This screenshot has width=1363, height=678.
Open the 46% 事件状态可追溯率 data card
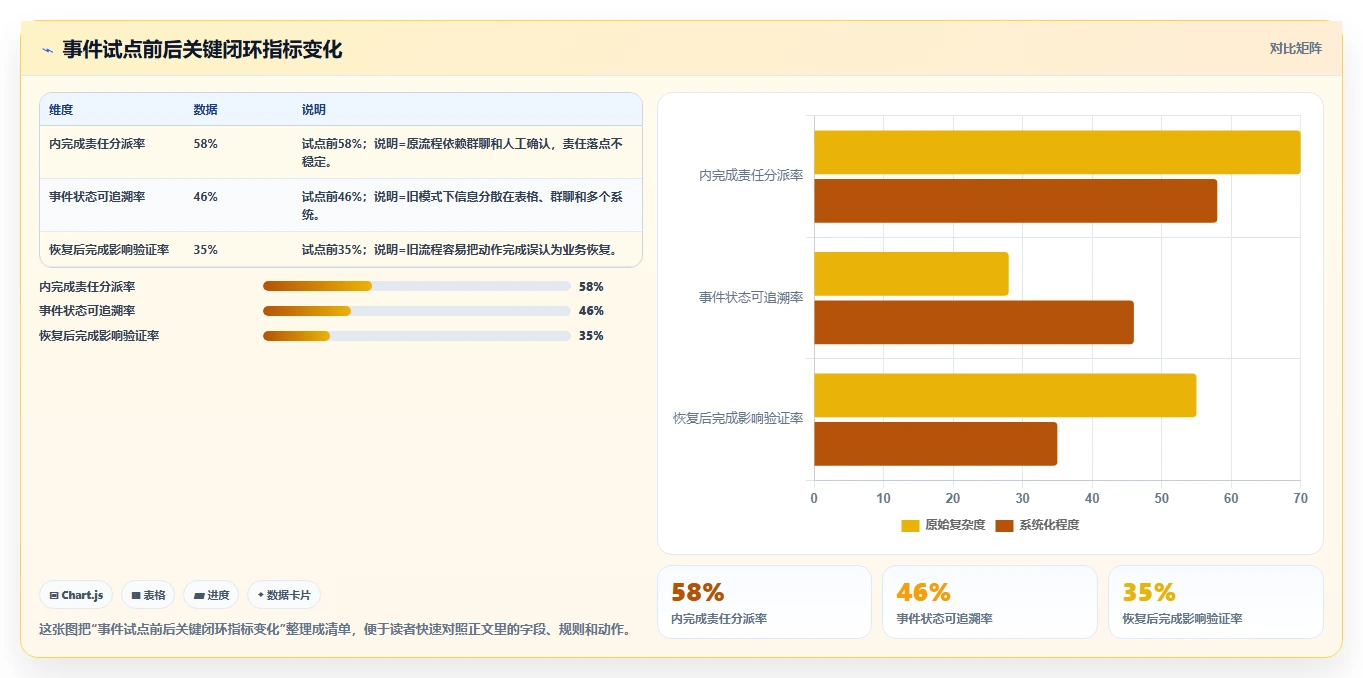tap(990, 602)
